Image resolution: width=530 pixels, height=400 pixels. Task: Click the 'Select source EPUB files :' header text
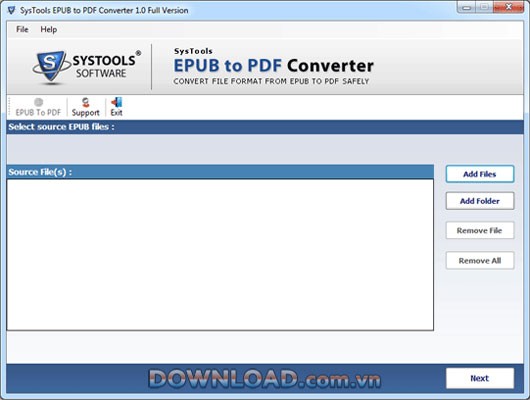click(62, 127)
